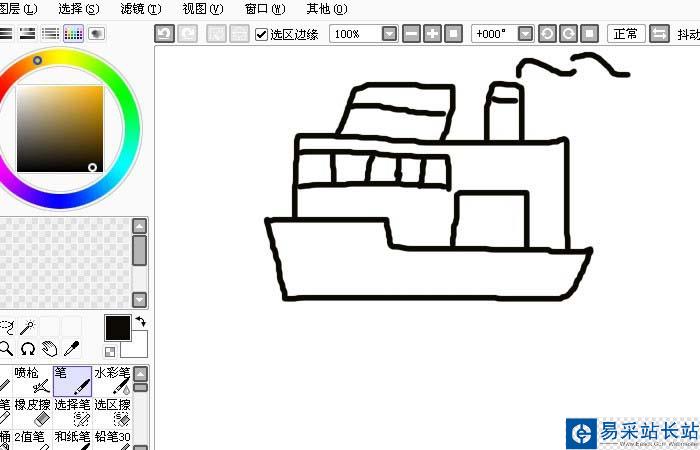The image size is (700, 450).
Task: Open the 选择(S) menu
Action: [79, 8]
